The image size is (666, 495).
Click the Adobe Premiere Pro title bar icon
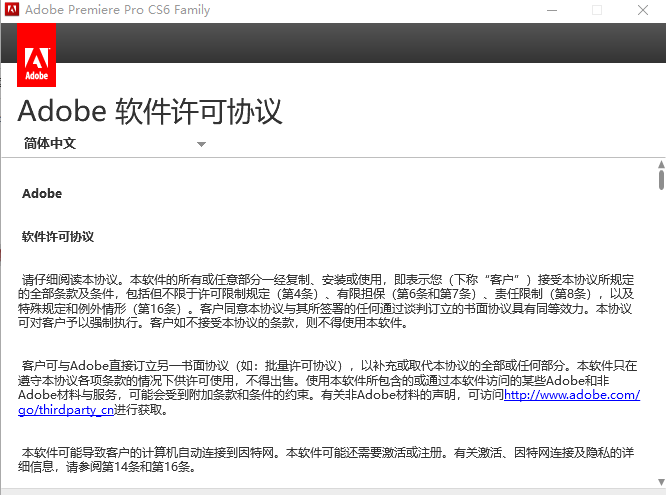(x=12, y=9)
